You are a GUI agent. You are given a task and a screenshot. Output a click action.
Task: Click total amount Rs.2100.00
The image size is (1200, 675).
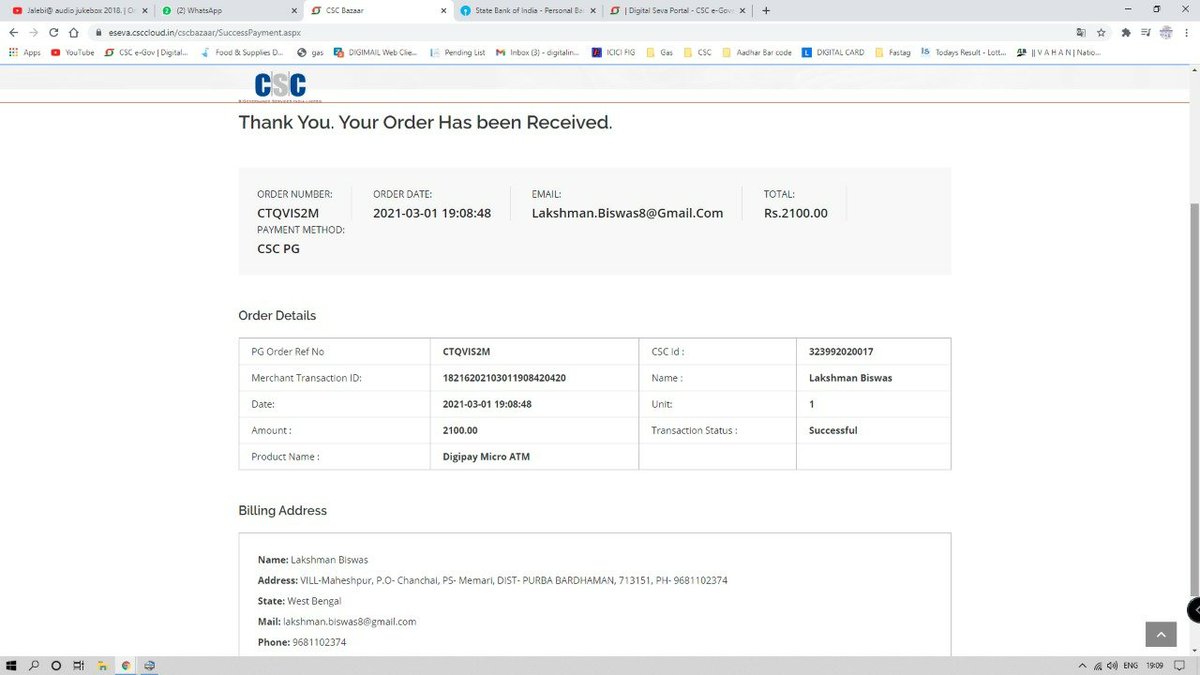click(x=796, y=213)
